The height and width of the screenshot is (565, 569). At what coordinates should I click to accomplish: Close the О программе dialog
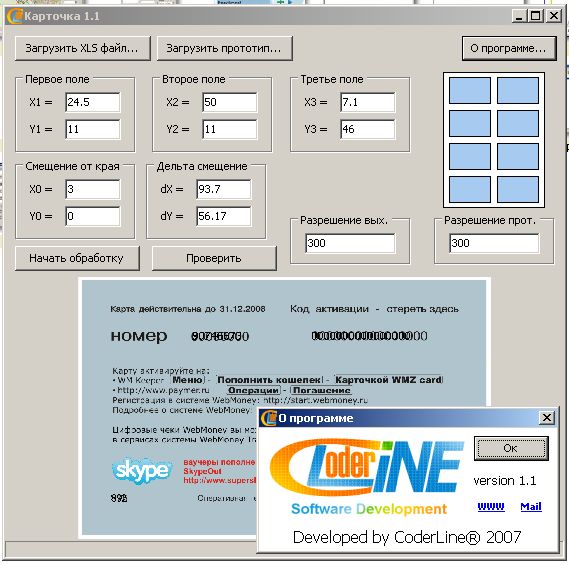pyautogui.click(x=547, y=418)
